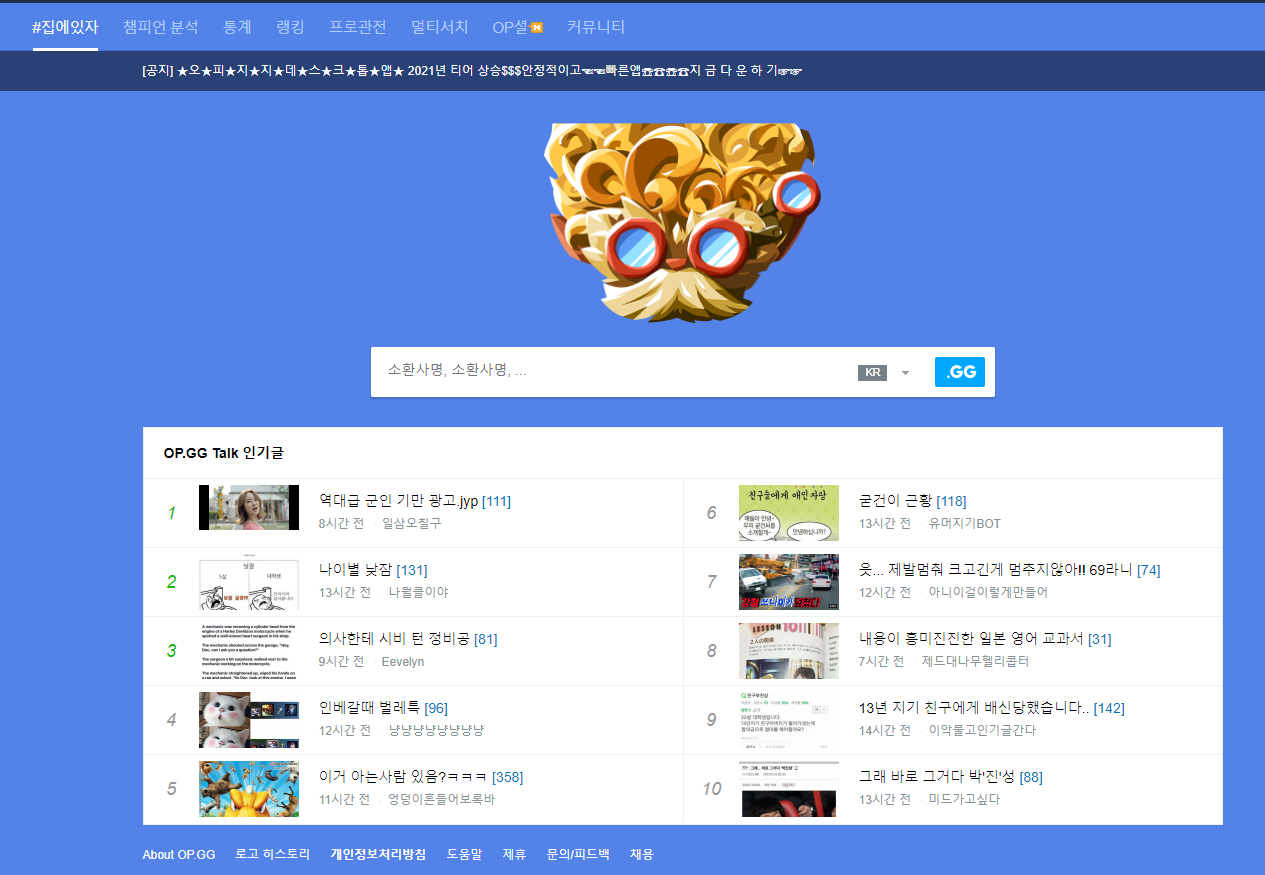This screenshot has width=1265, height=875.
Task: Click thumbnail of 의사한테 시비 턴 정비공 post
Action: coord(249,650)
